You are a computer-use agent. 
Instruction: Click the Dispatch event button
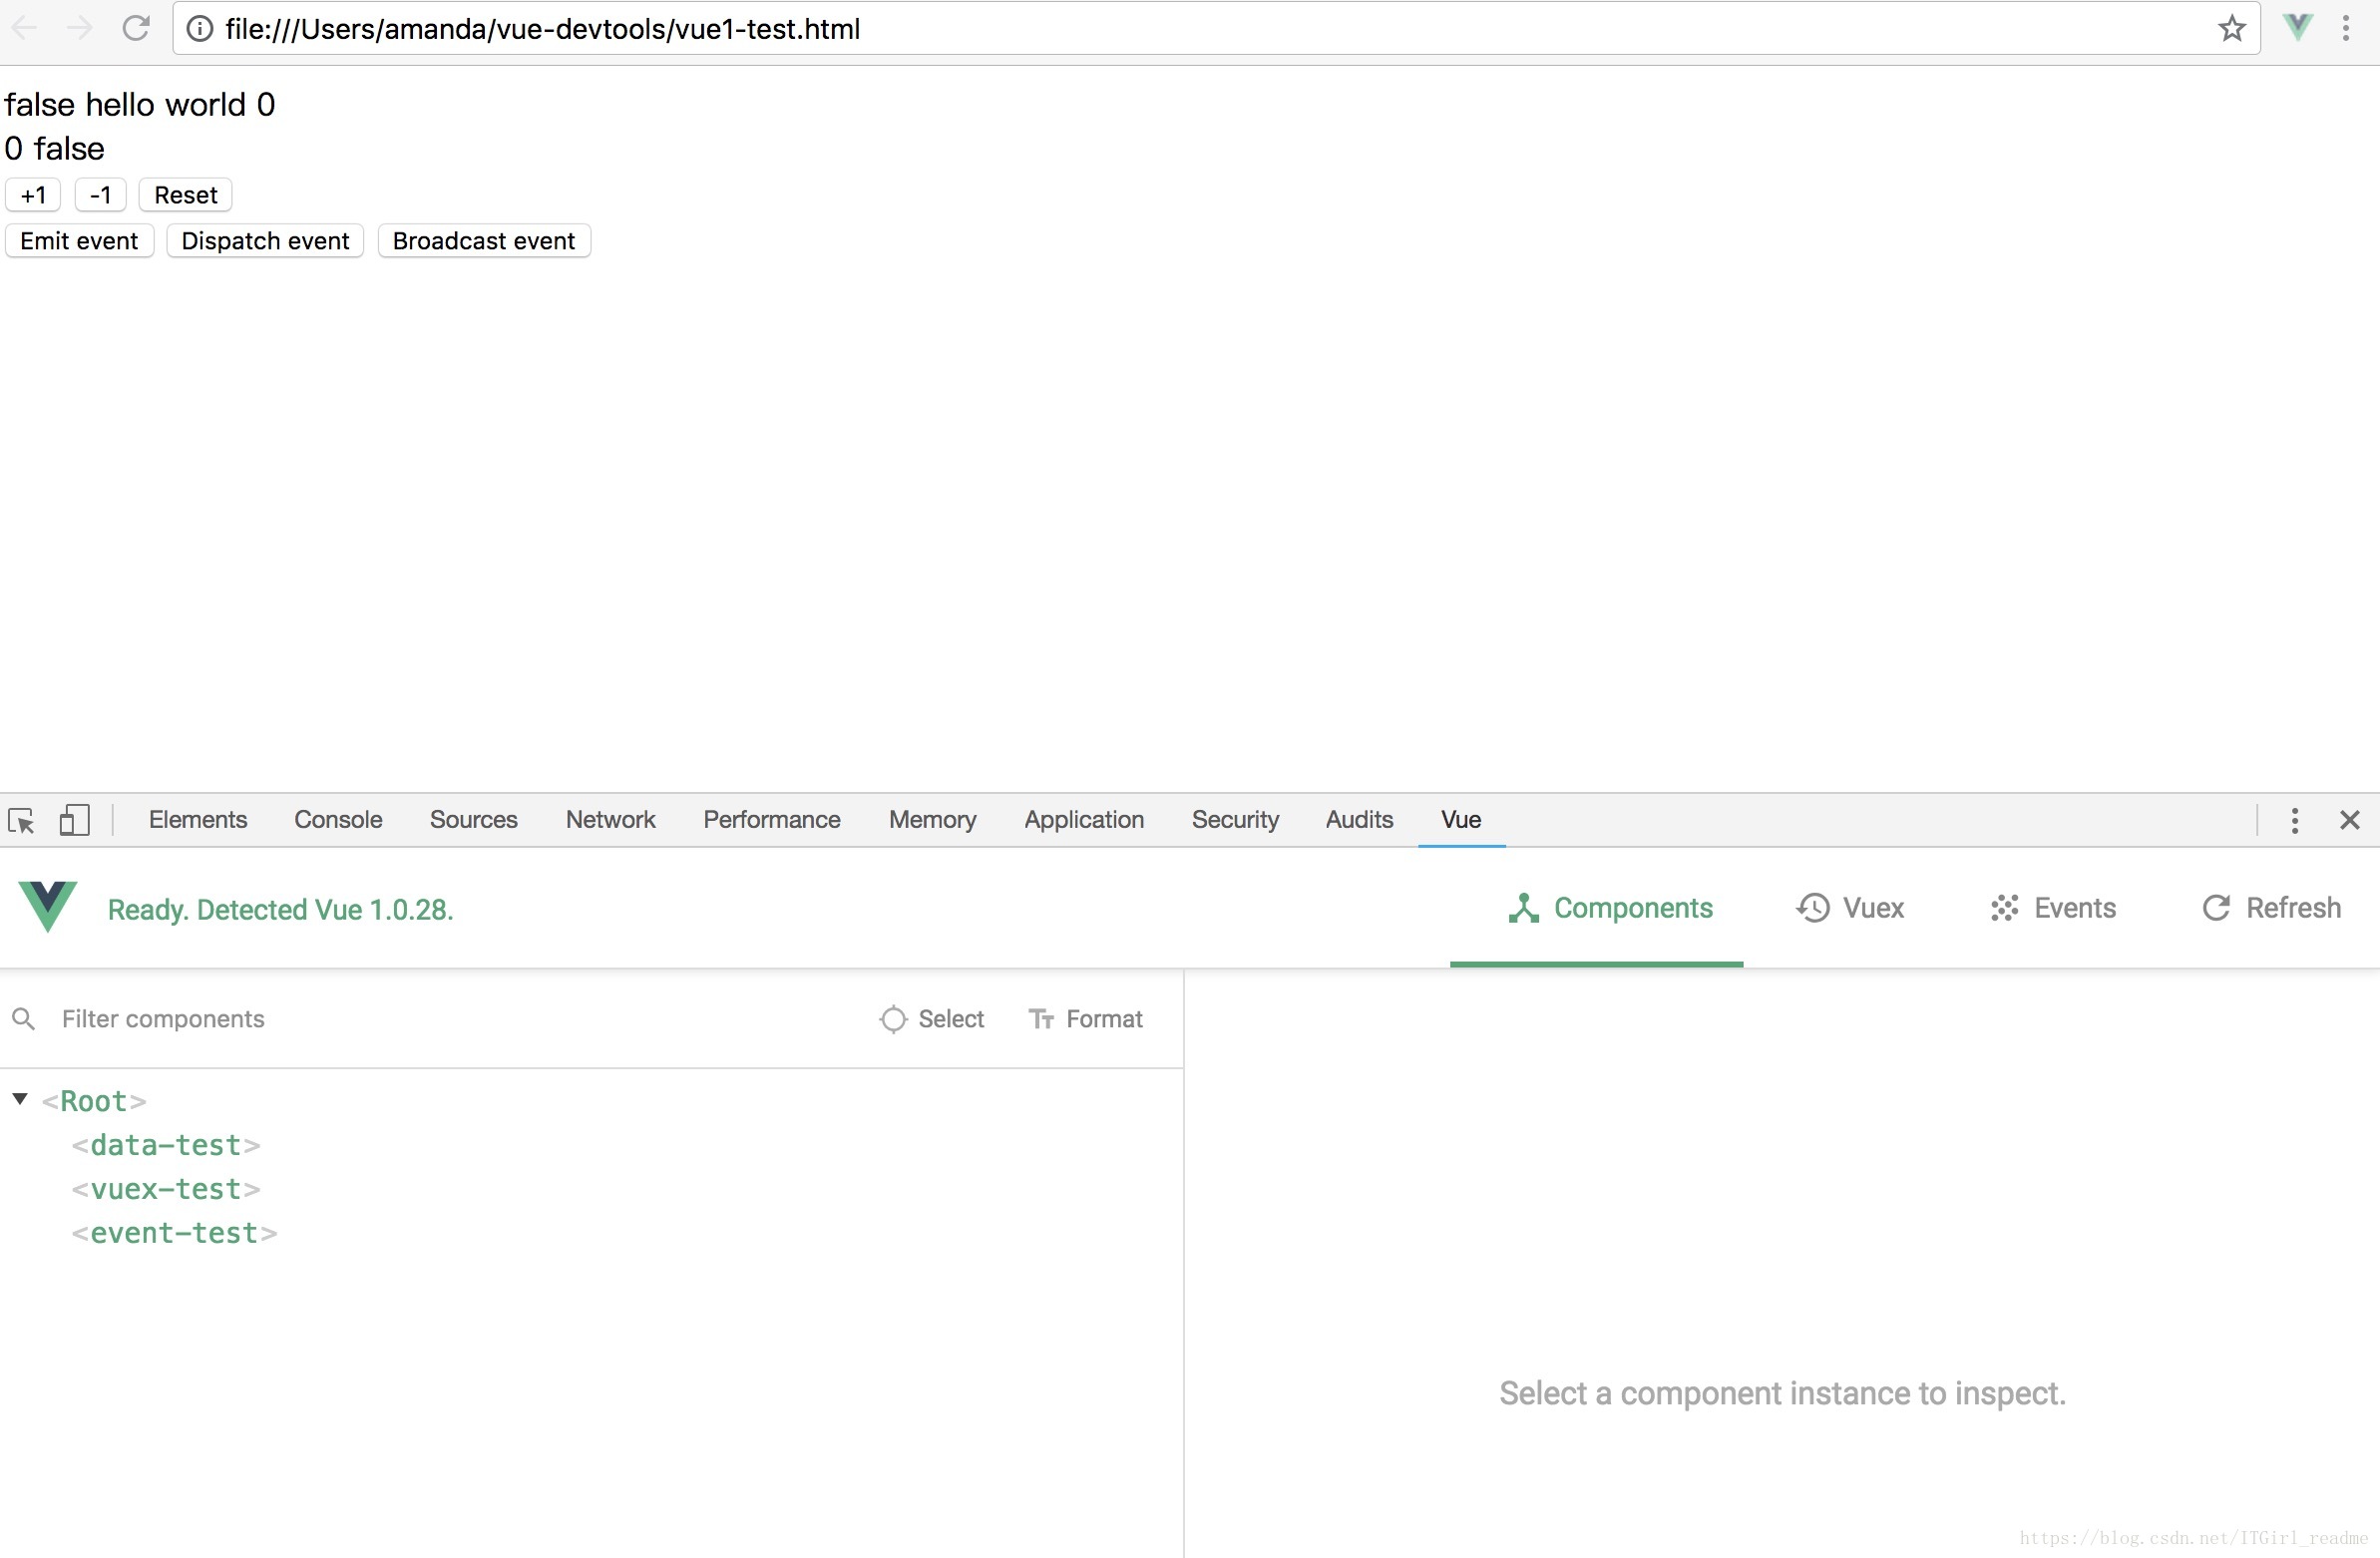(x=265, y=241)
